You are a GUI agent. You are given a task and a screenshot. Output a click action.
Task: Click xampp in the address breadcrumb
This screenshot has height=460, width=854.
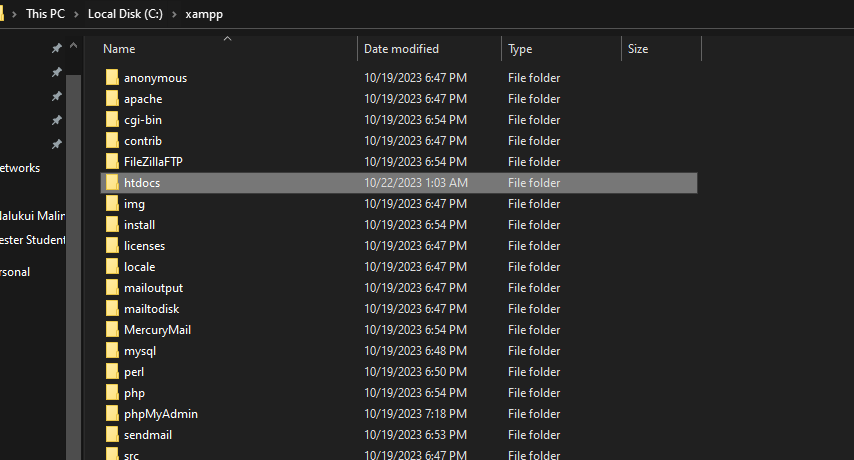coord(203,14)
